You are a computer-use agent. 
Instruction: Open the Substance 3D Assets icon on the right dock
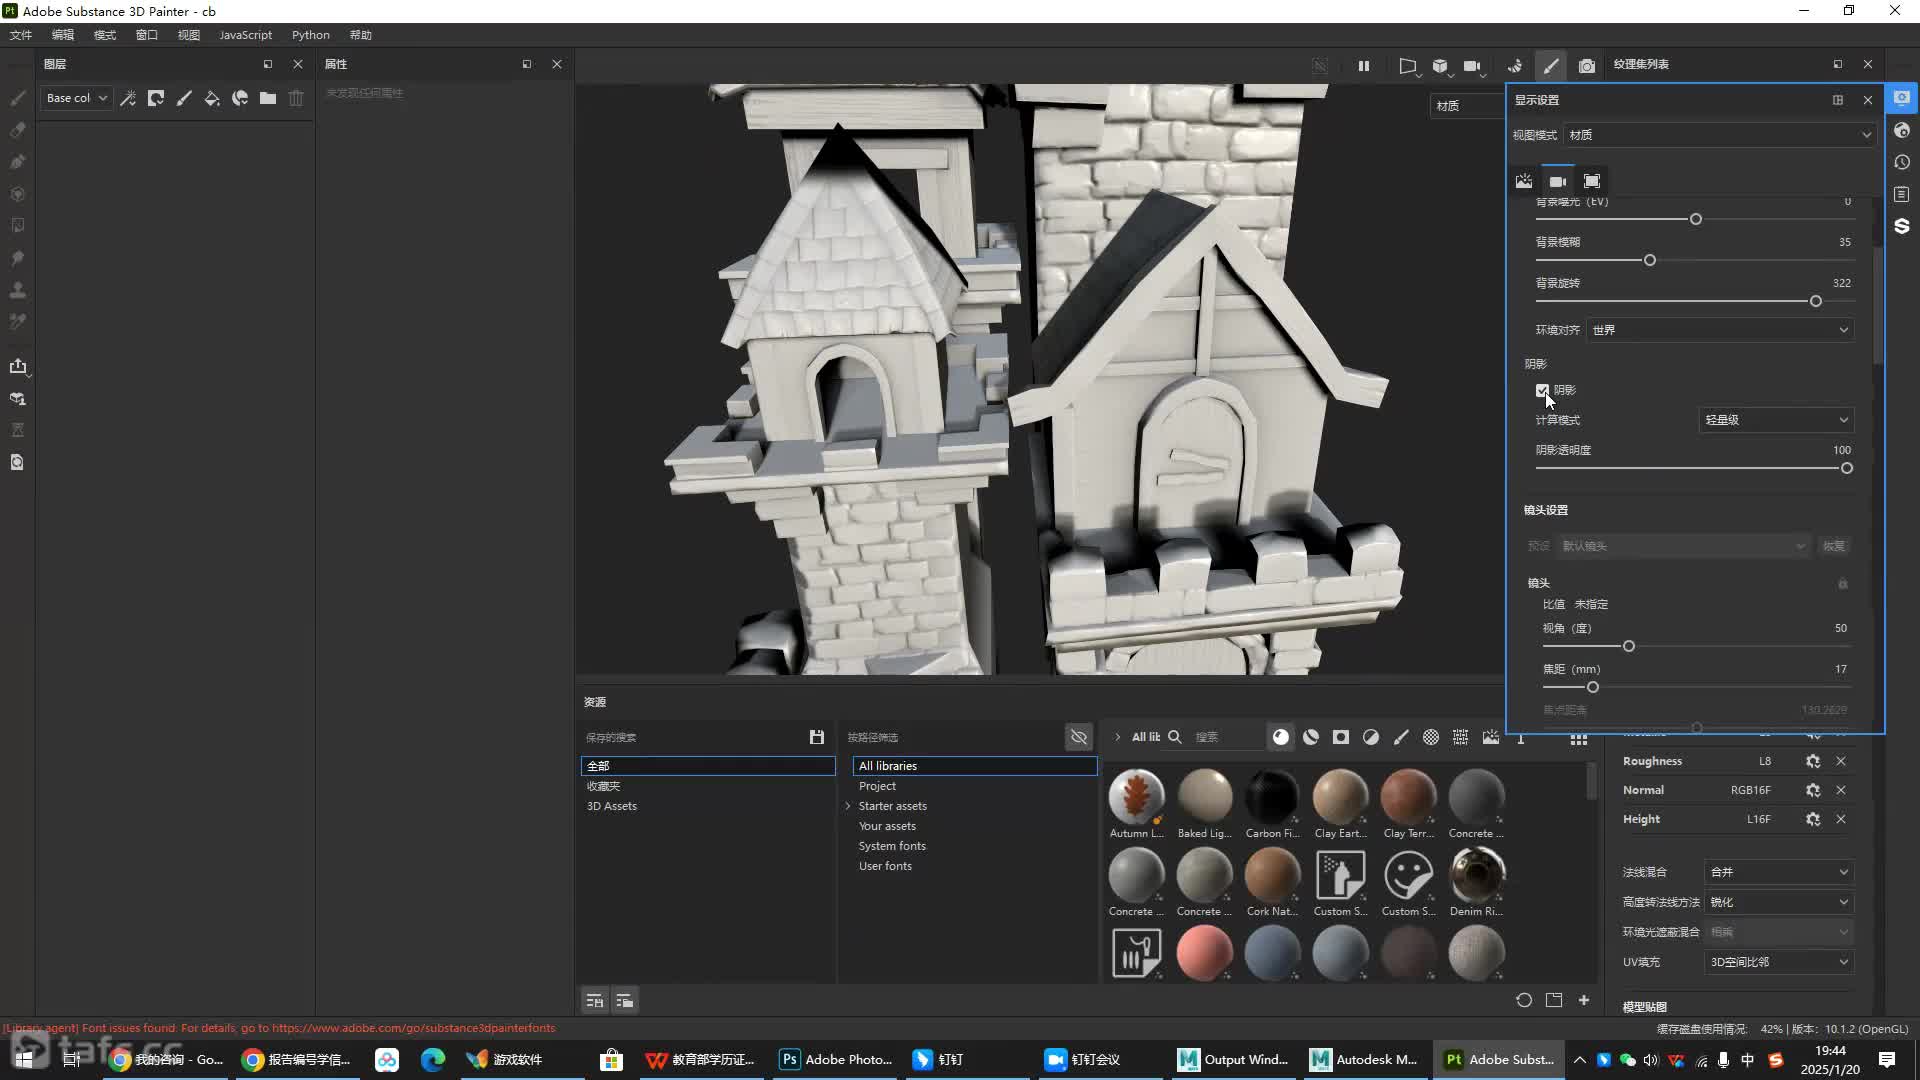click(x=1902, y=226)
